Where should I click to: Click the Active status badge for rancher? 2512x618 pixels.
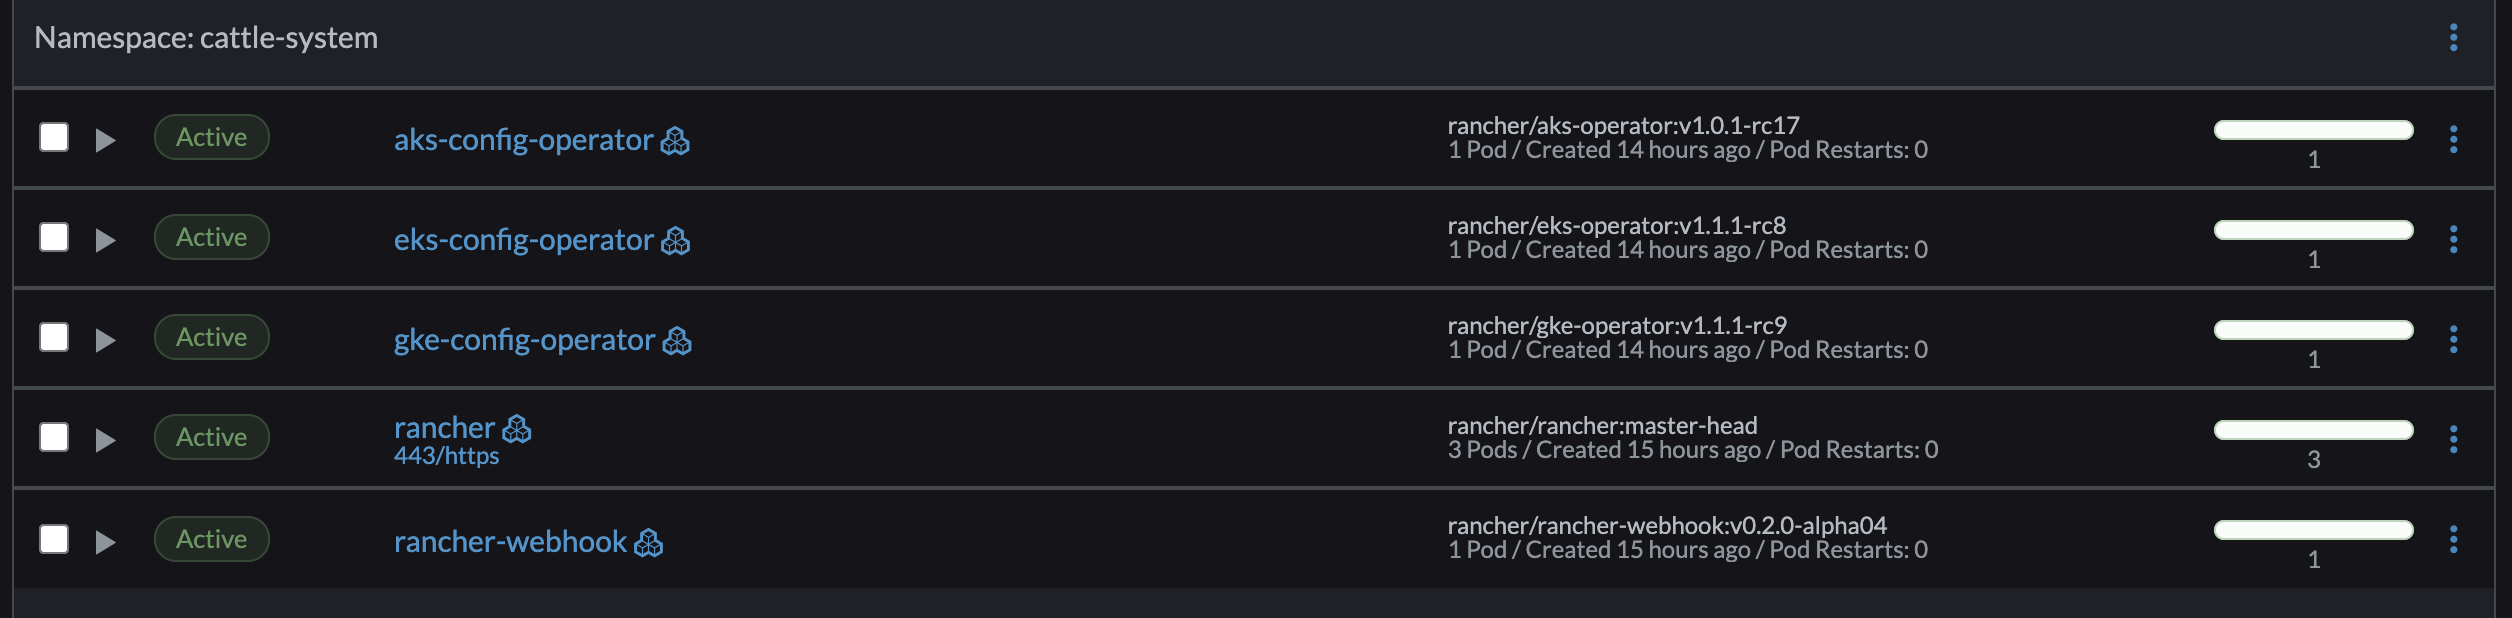pos(211,437)
